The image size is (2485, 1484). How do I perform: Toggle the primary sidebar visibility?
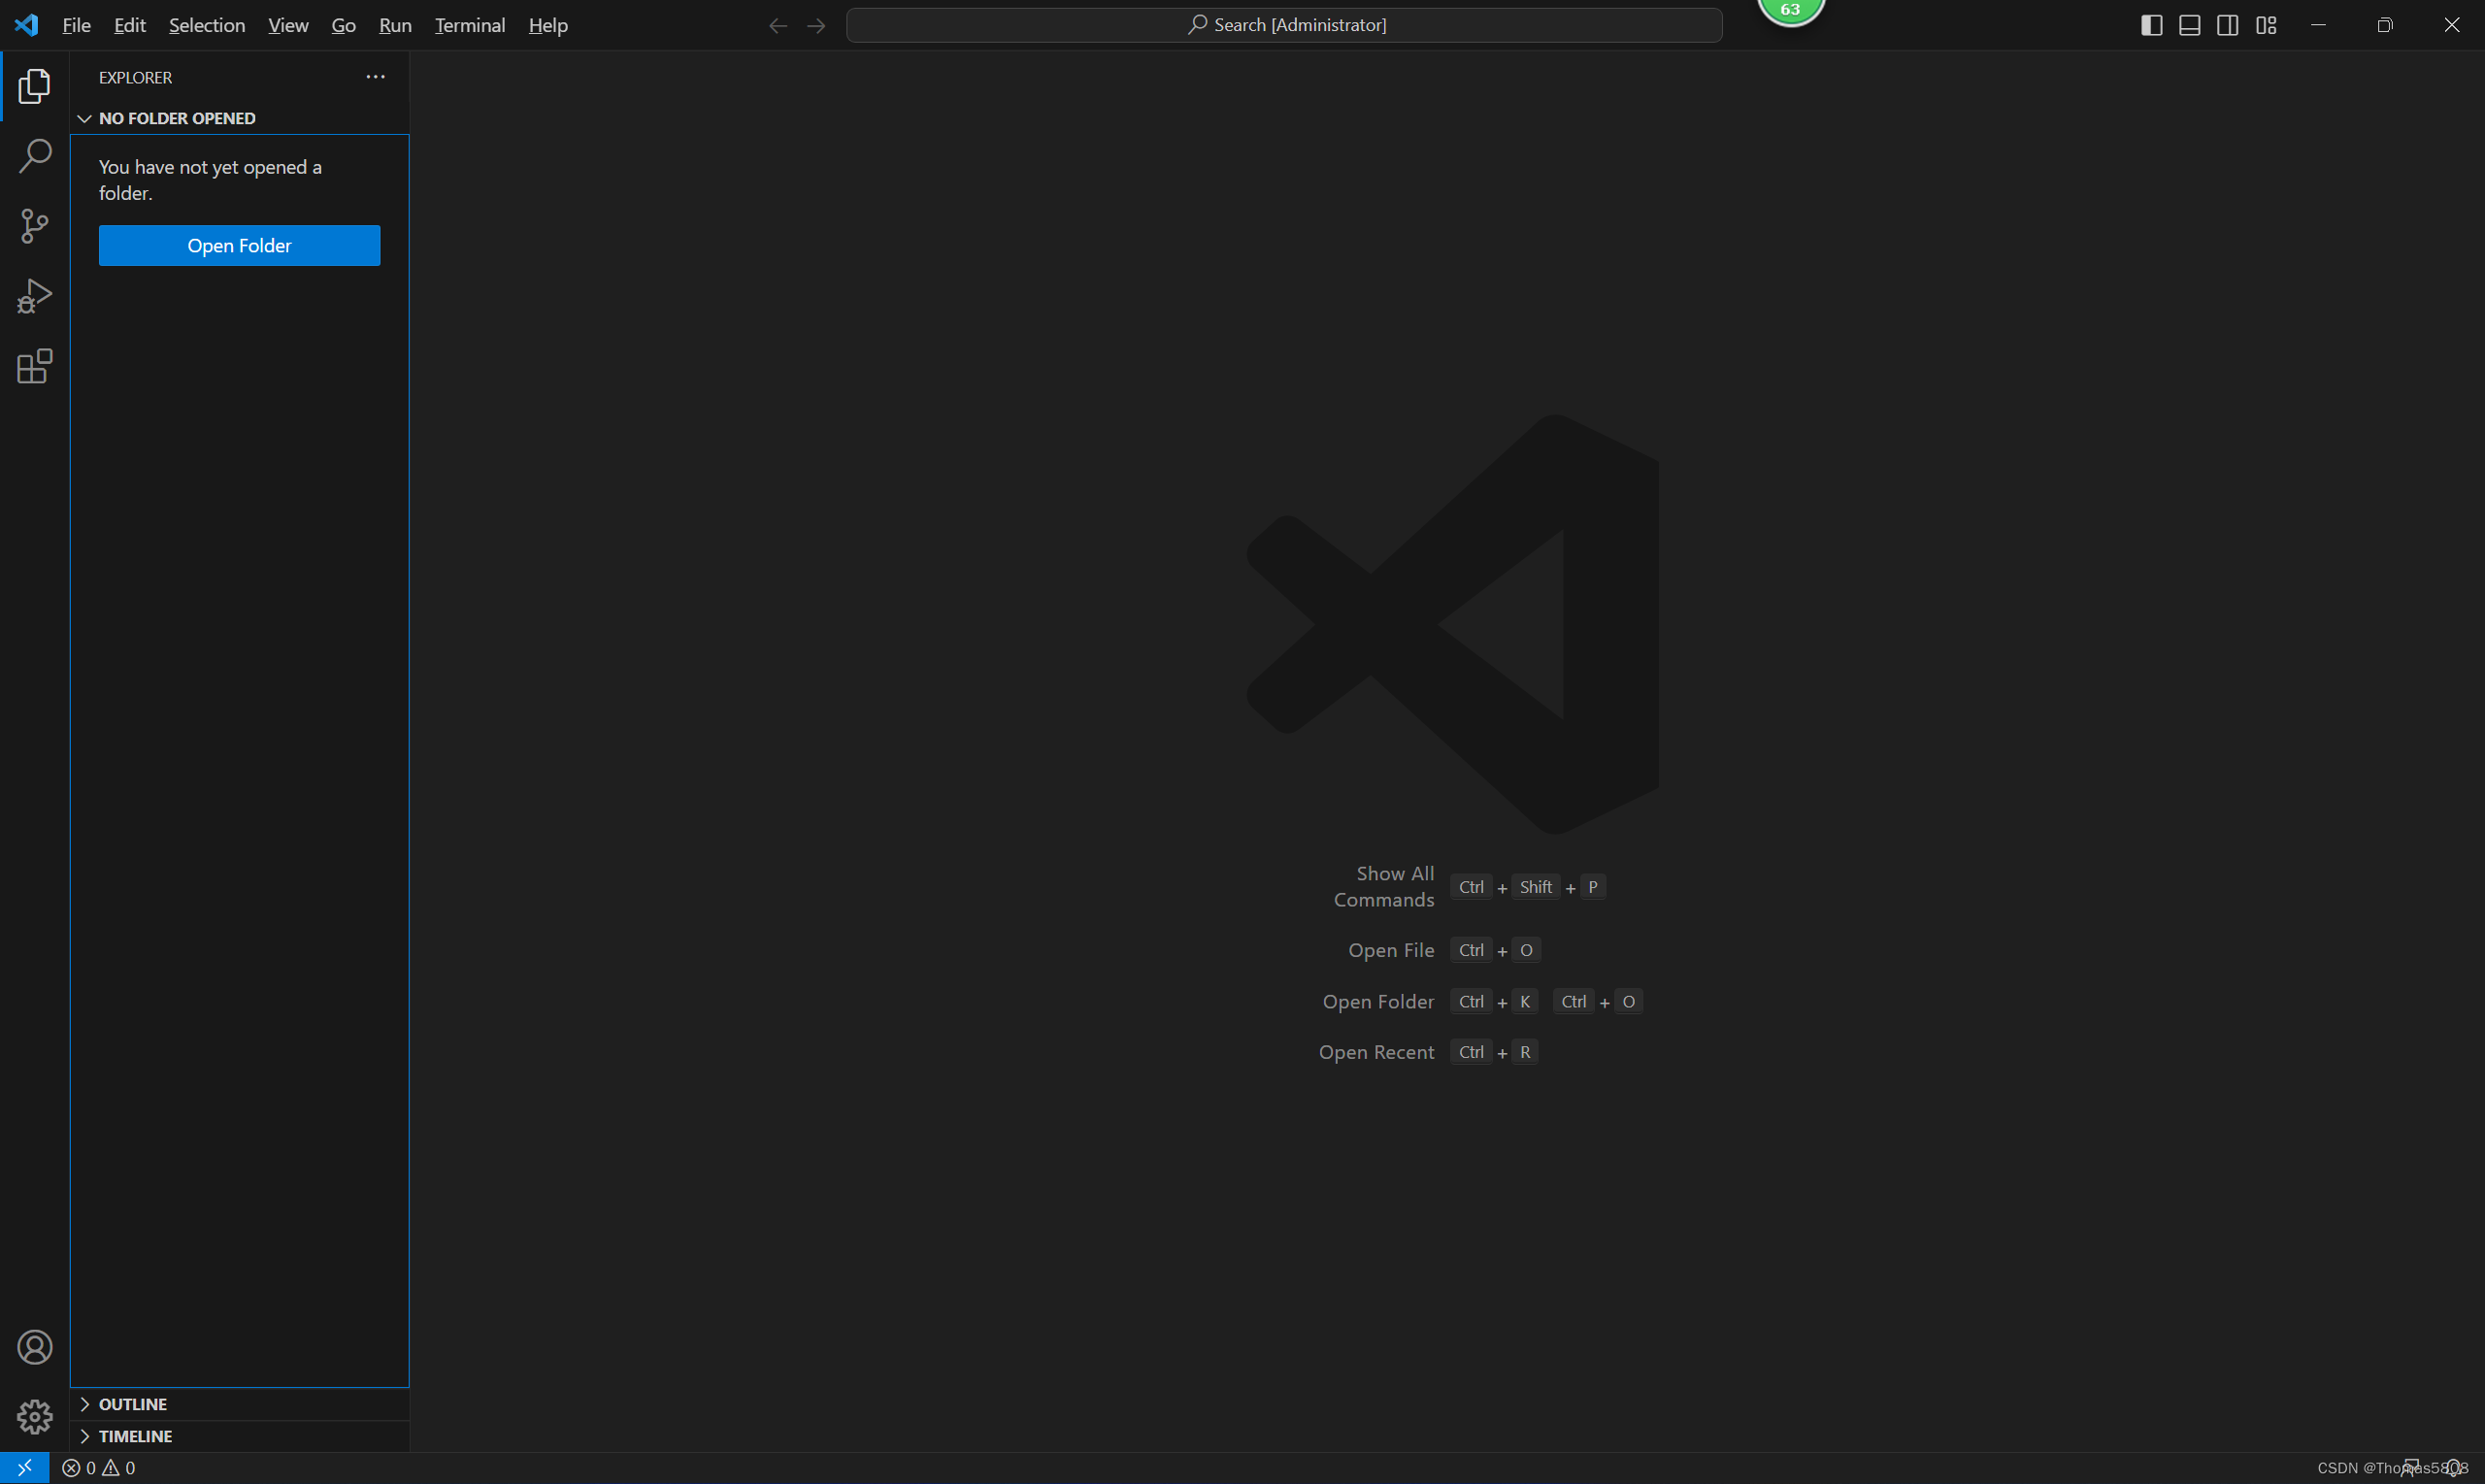tap(2151, 25)
